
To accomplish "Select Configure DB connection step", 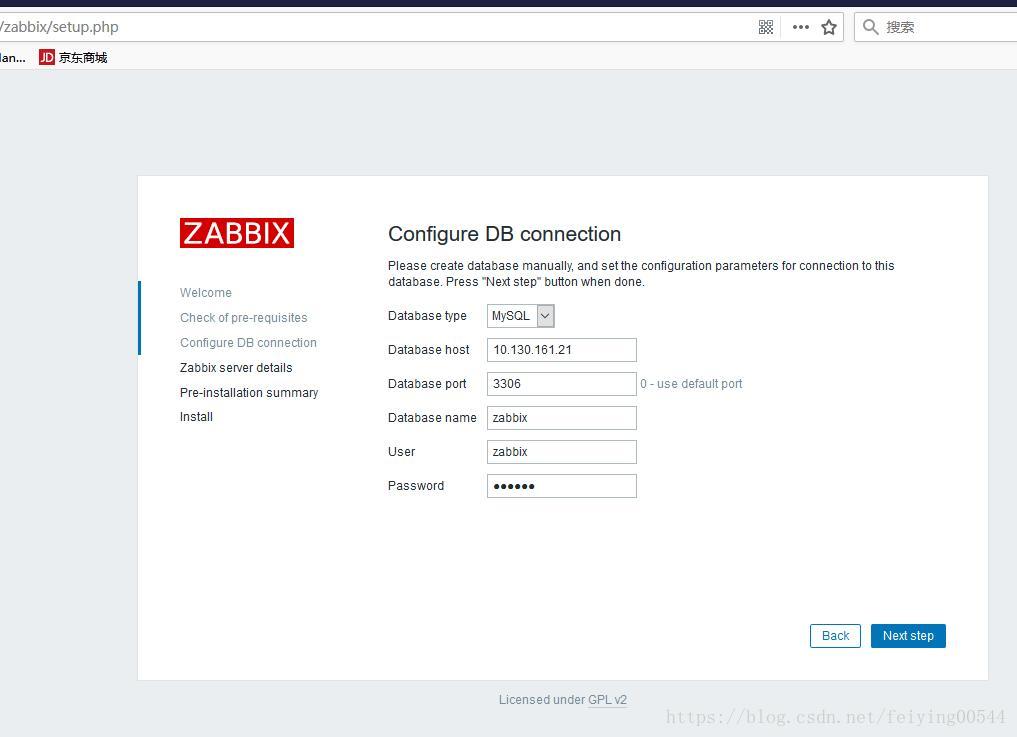I will (248, 343).
